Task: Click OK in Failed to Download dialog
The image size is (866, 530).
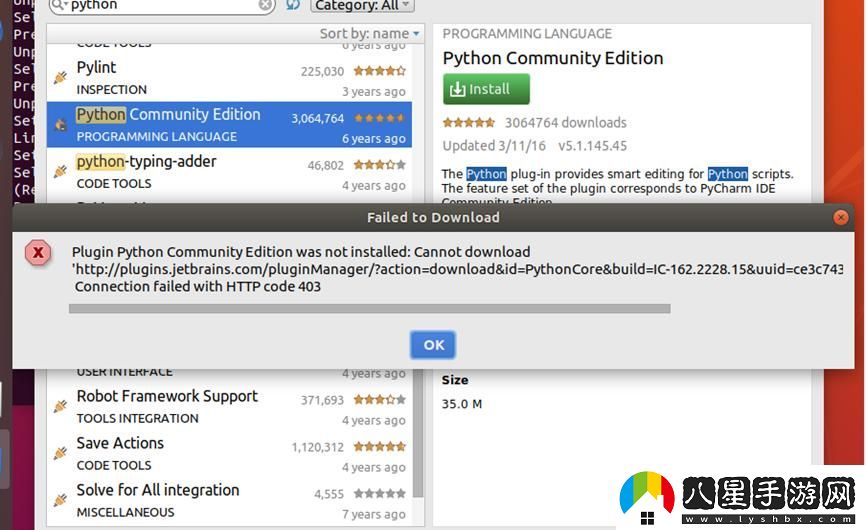Action: pyautogui.click(x=433, y=345)
